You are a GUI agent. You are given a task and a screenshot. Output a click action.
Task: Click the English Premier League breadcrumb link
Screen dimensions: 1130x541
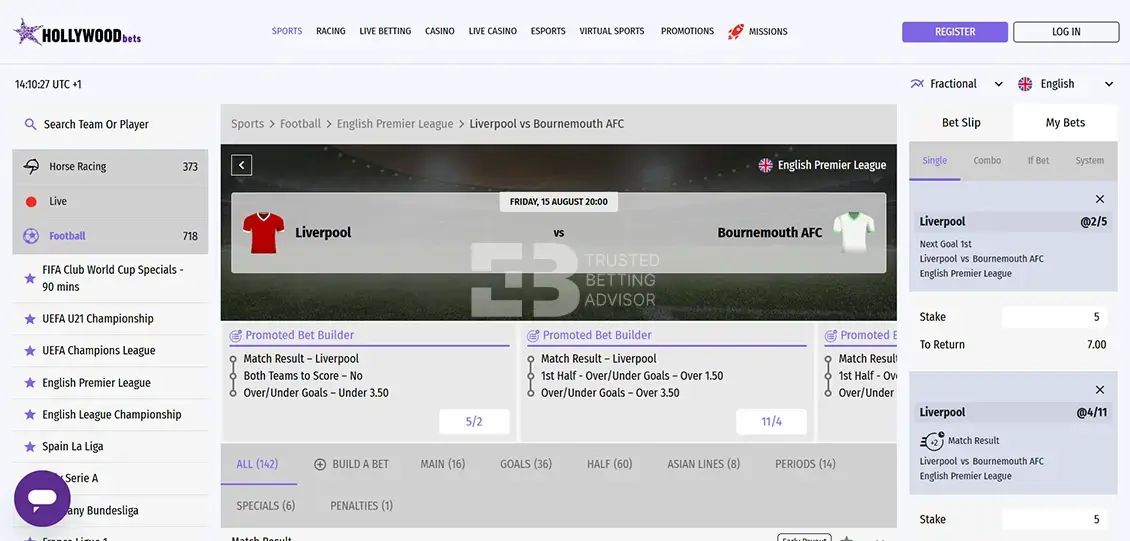coord(395,124)
